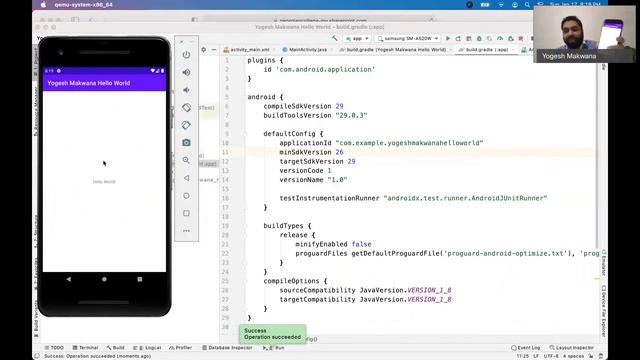Run the app with the green play icon
Image resolution: width=640 pixels, height=360 pixels.
[448, 38]
